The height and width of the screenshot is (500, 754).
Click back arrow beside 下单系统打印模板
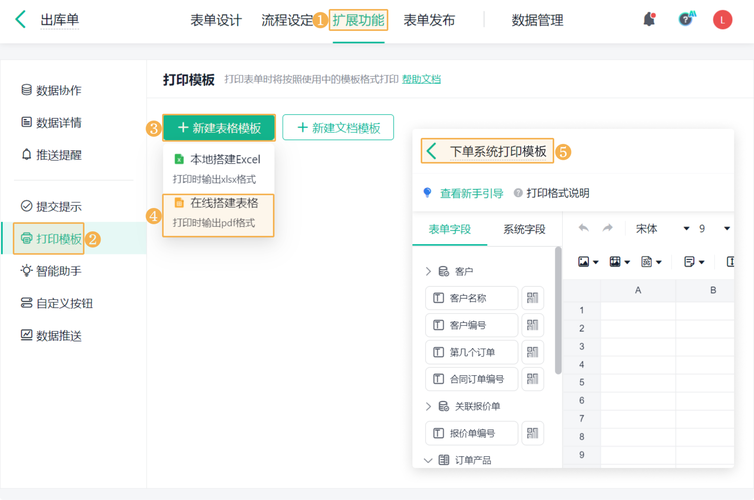click(431, 151)
